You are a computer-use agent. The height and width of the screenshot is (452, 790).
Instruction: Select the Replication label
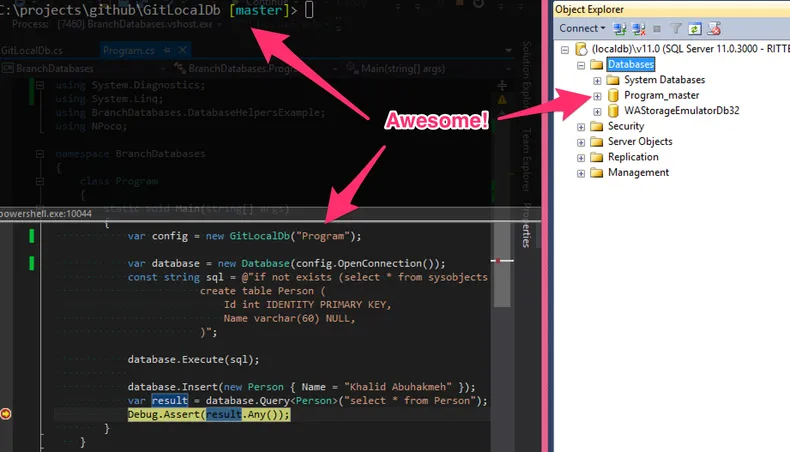(x=633, y=157)
